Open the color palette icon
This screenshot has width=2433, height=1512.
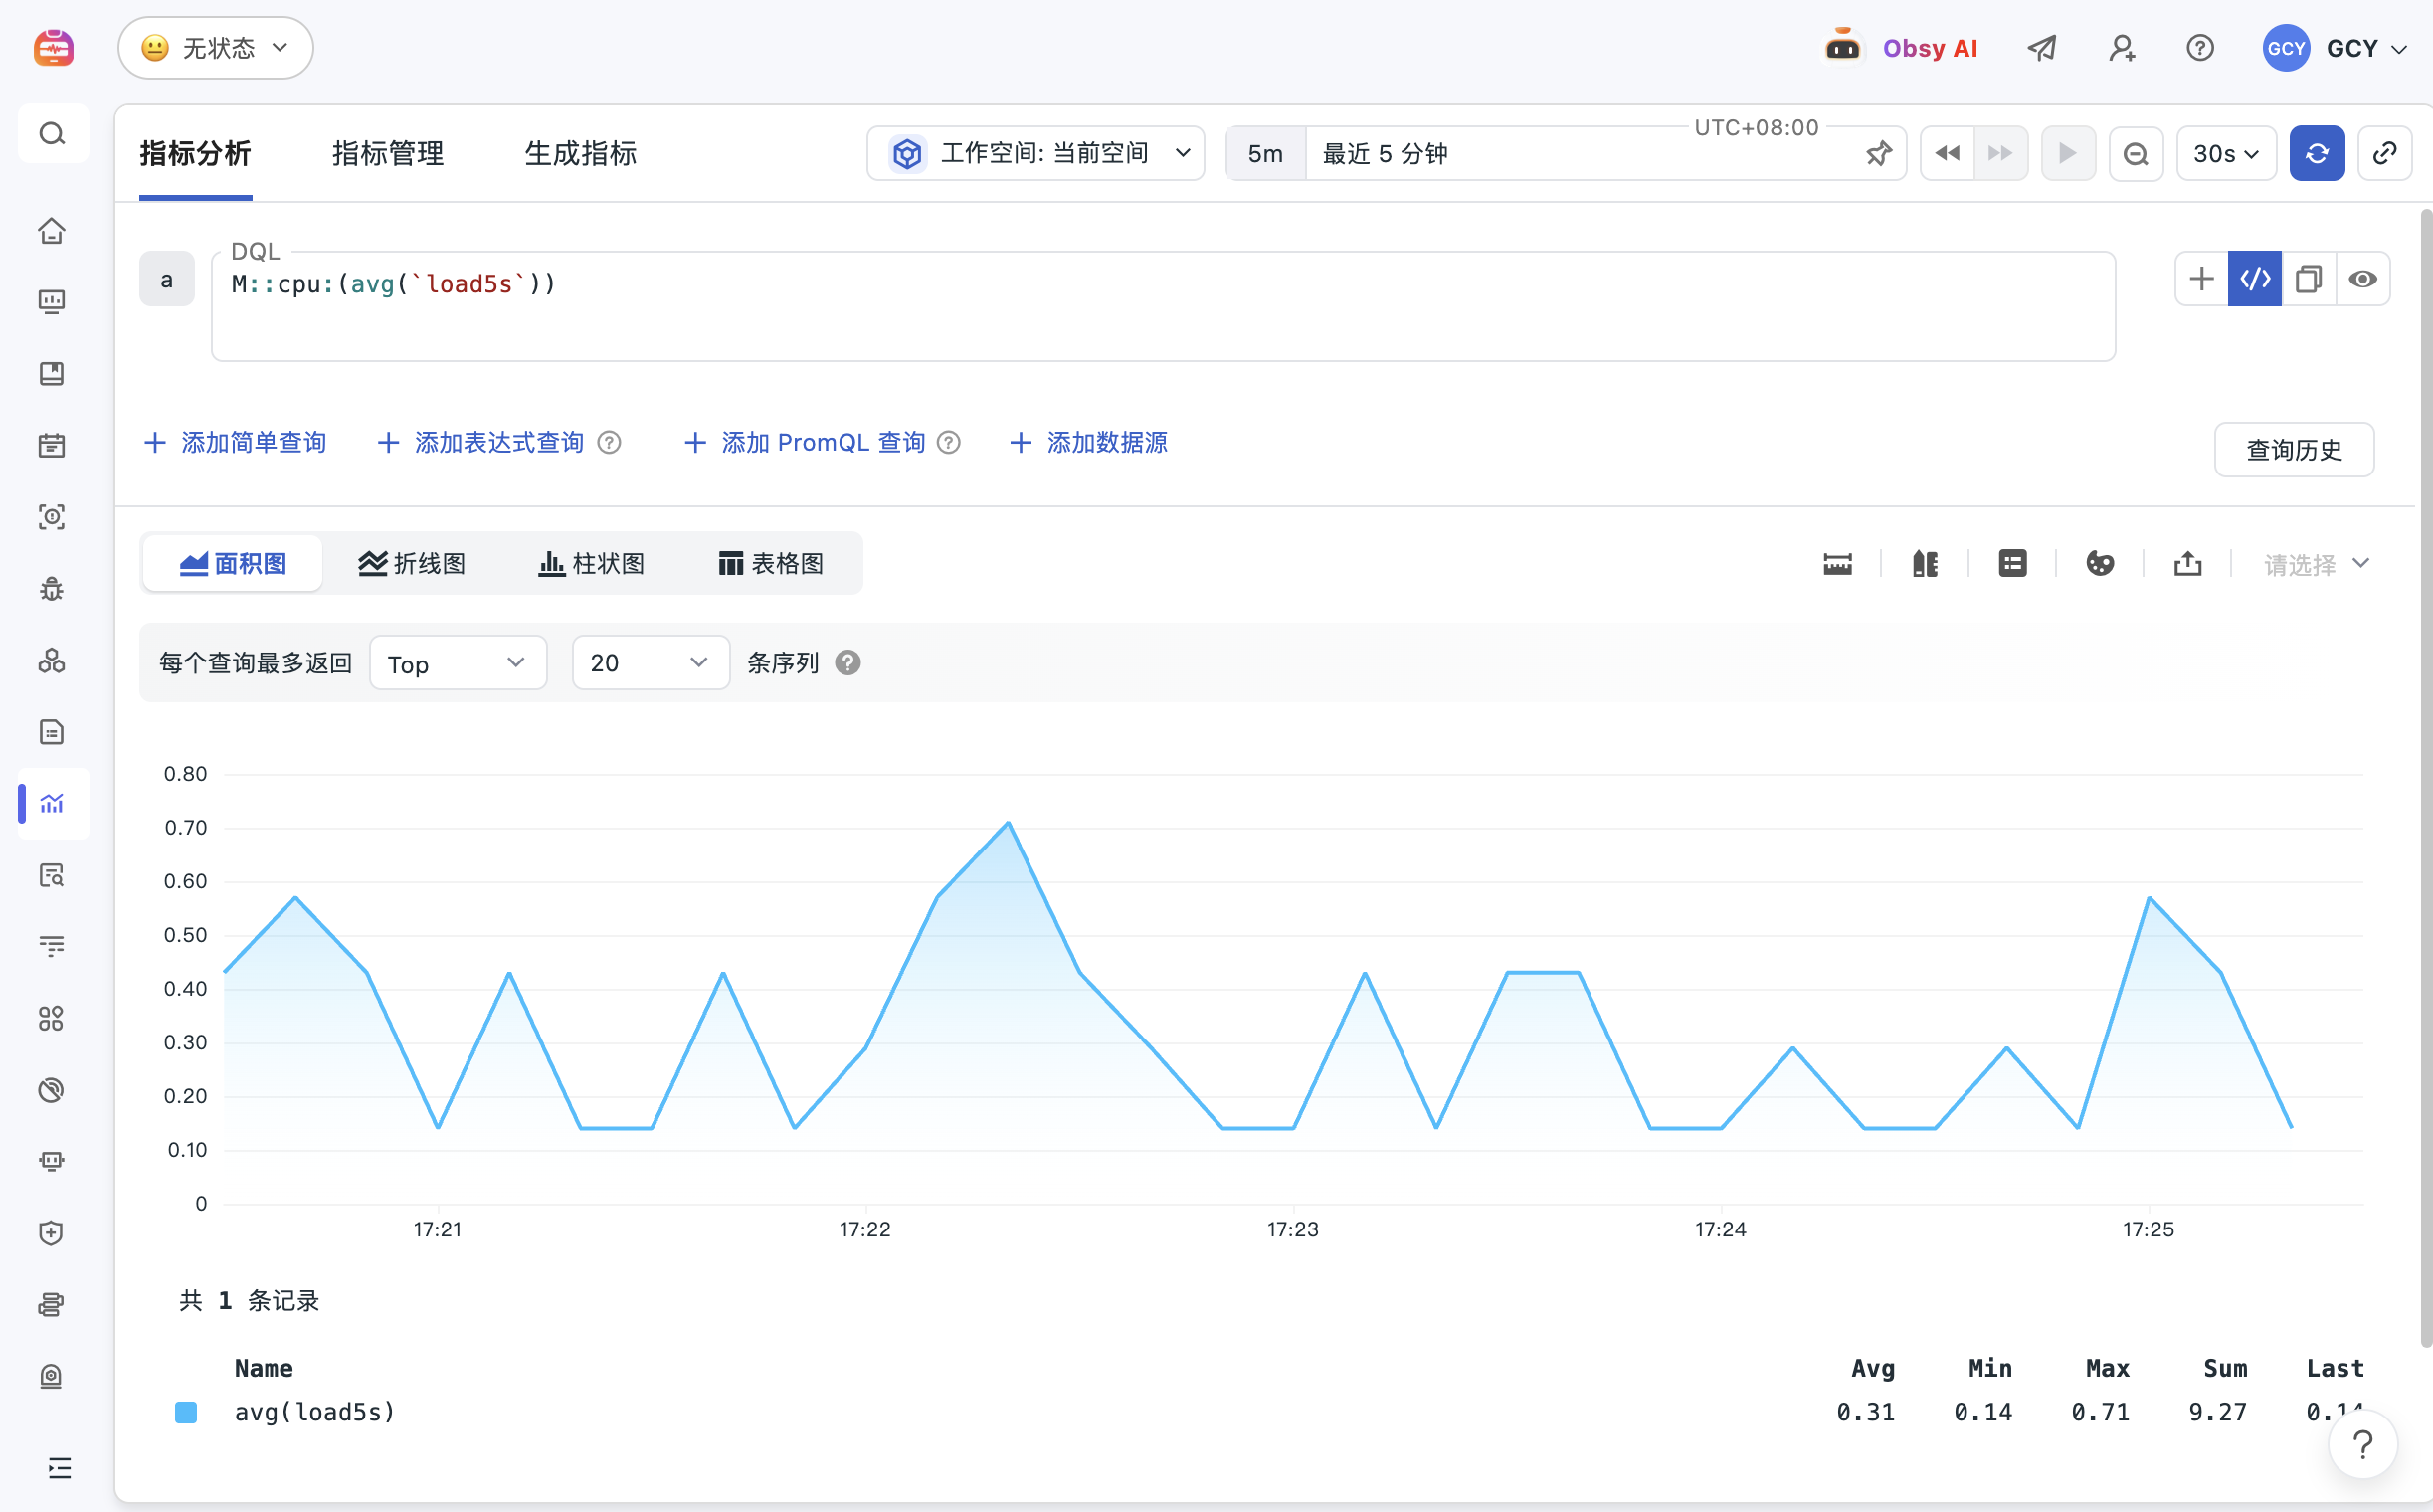[2100, 564]
